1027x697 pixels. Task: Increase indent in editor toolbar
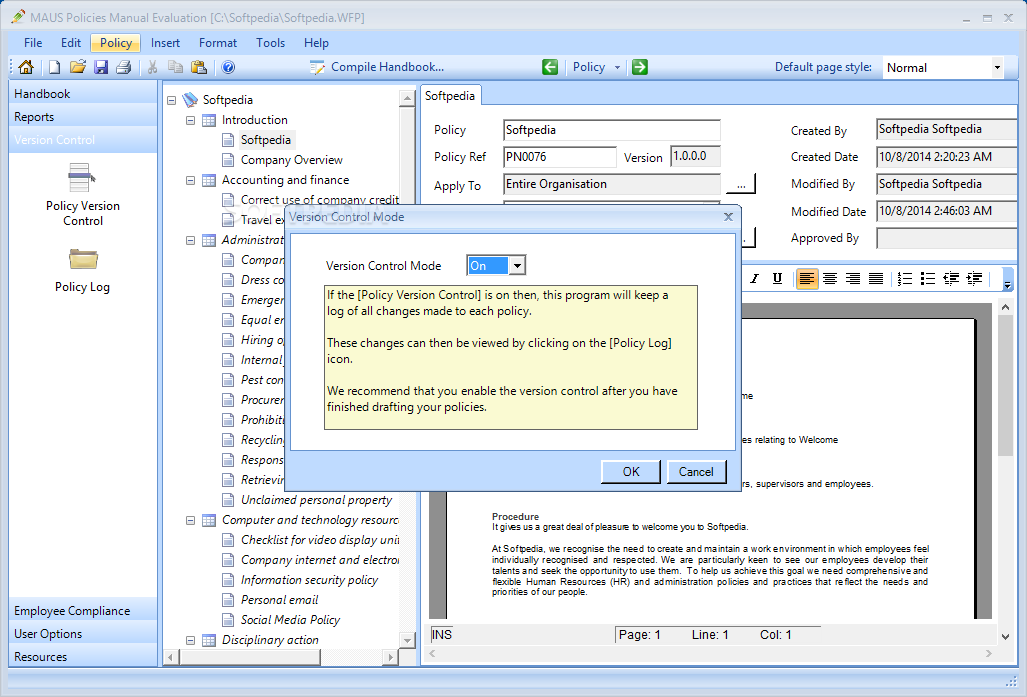pyautogui.click(x=975, y=278)
